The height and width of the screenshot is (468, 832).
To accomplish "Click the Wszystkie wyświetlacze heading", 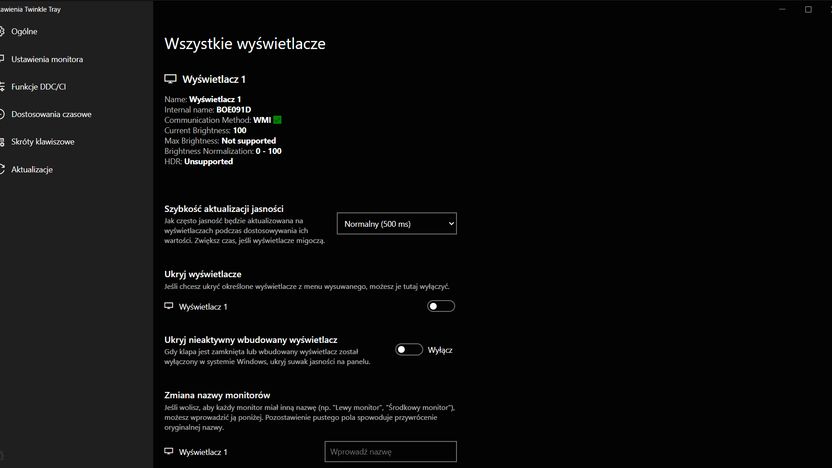I will pos(245,44).
